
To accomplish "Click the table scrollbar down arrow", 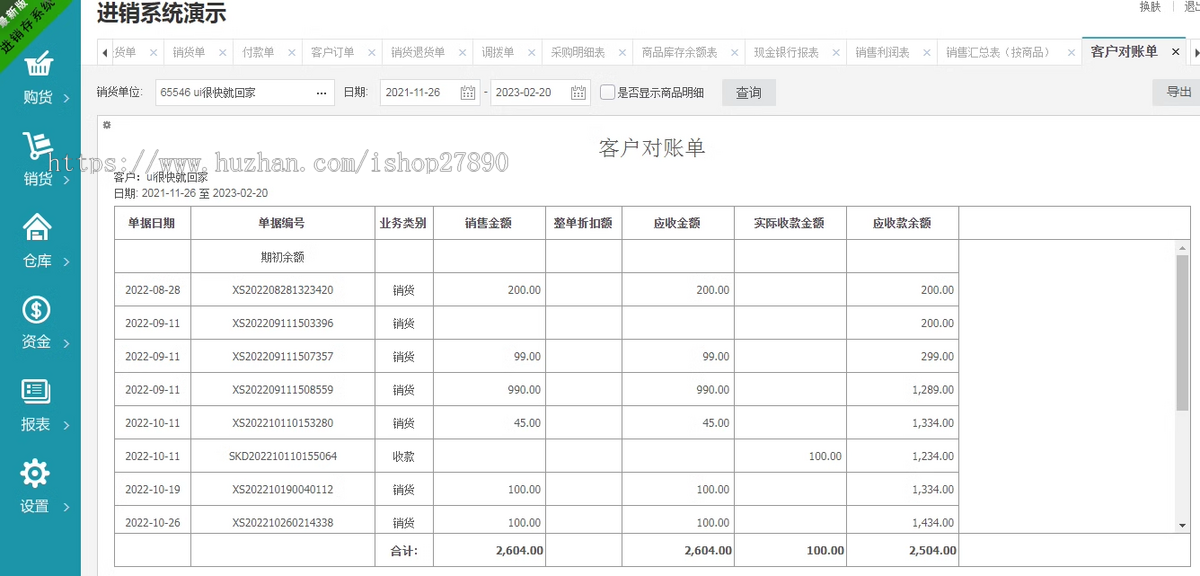I will tap(1183, 525).
